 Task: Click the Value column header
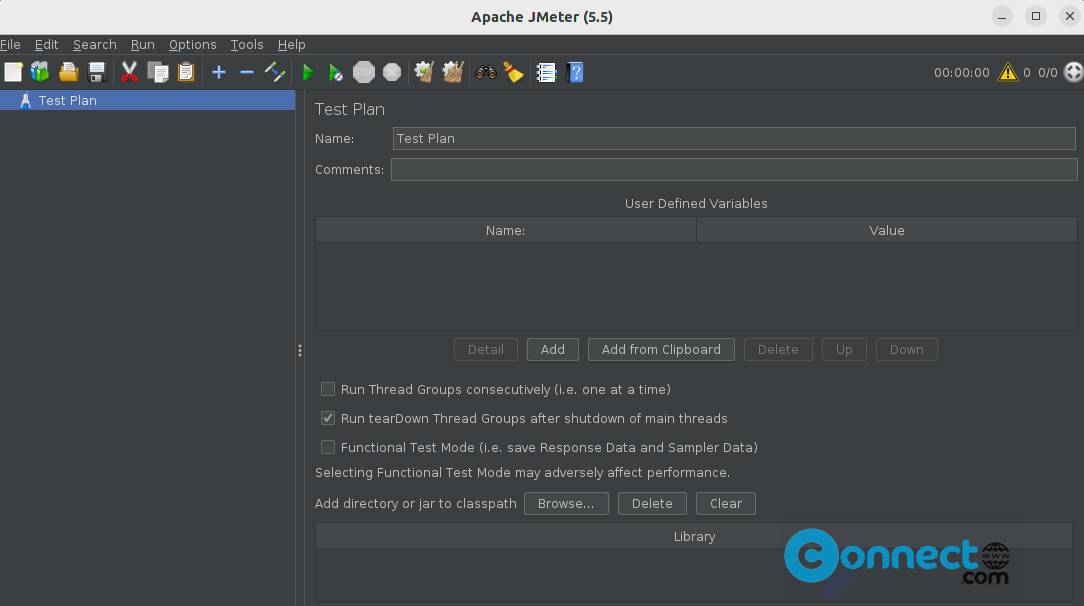pyautogui.click(x=886, y=230)
